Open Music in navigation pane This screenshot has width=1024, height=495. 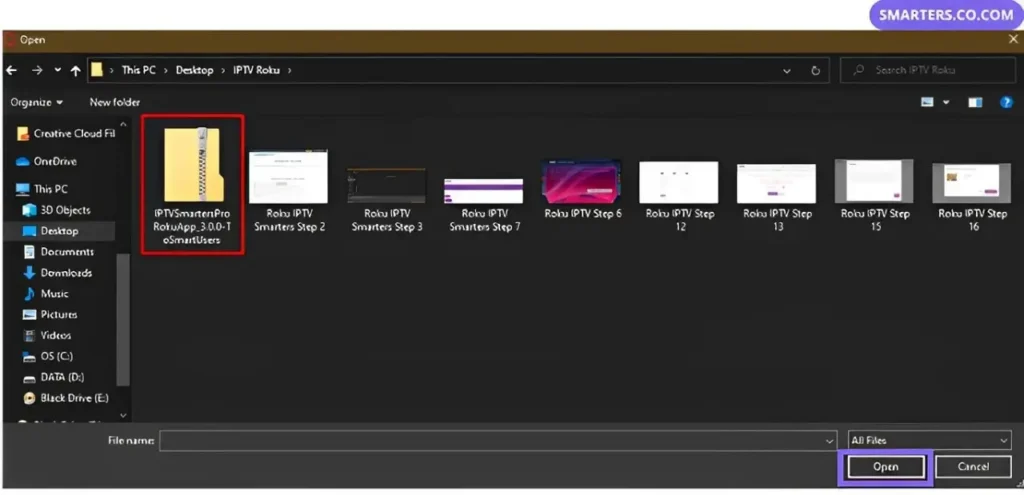(x=46, y=294)
